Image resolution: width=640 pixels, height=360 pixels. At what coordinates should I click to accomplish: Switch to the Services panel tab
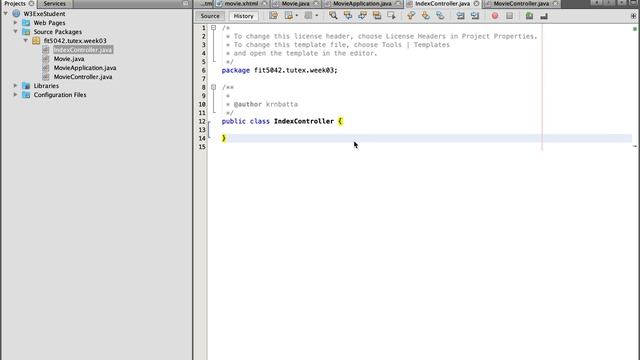pos(54,3)
